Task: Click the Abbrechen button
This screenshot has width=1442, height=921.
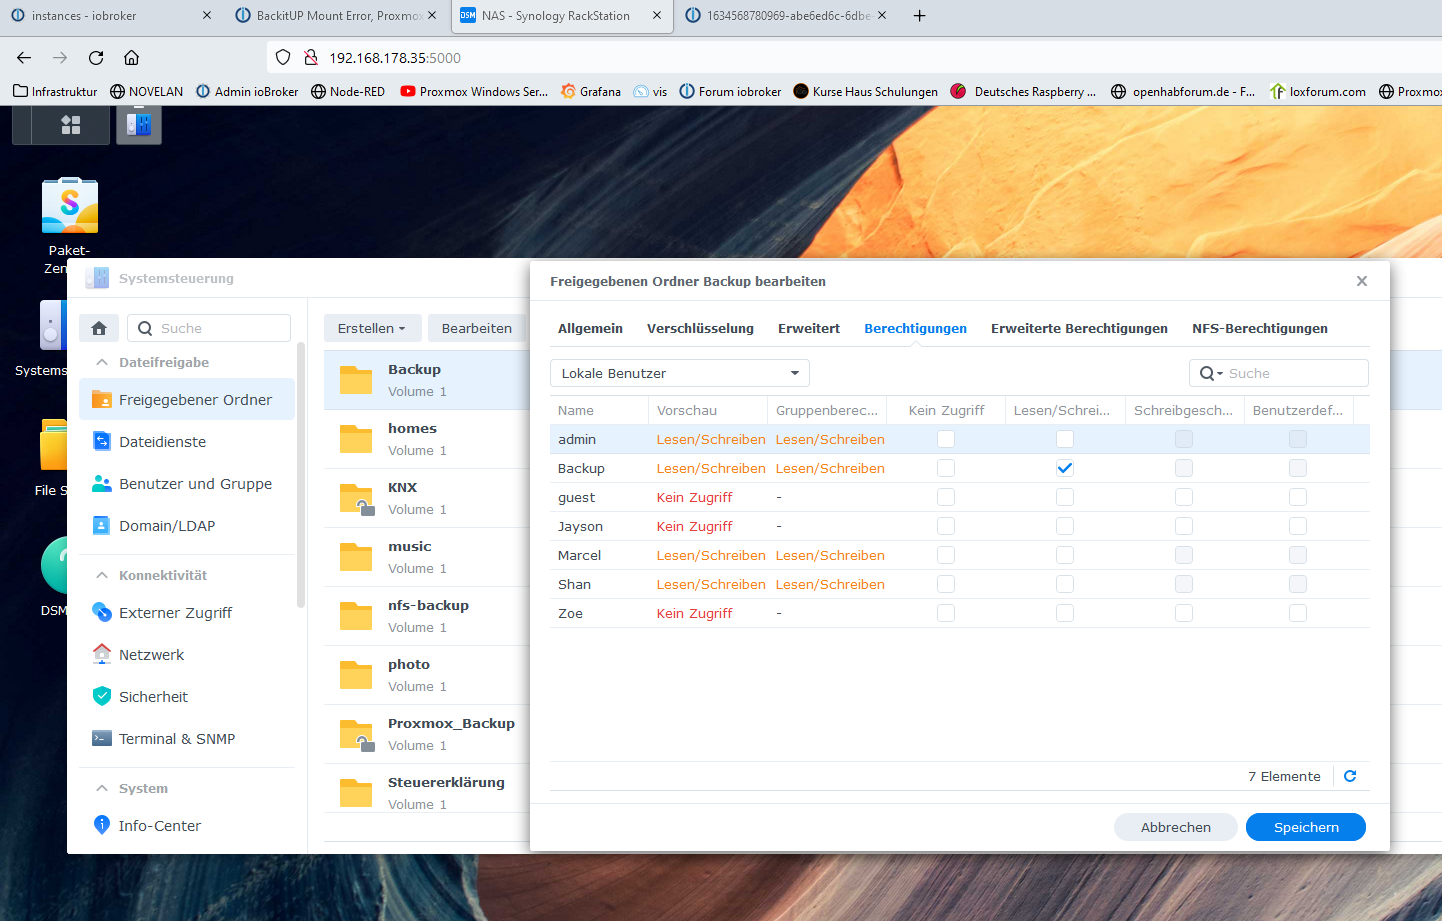Action: pyautogui.click(x=1176, y=827)
